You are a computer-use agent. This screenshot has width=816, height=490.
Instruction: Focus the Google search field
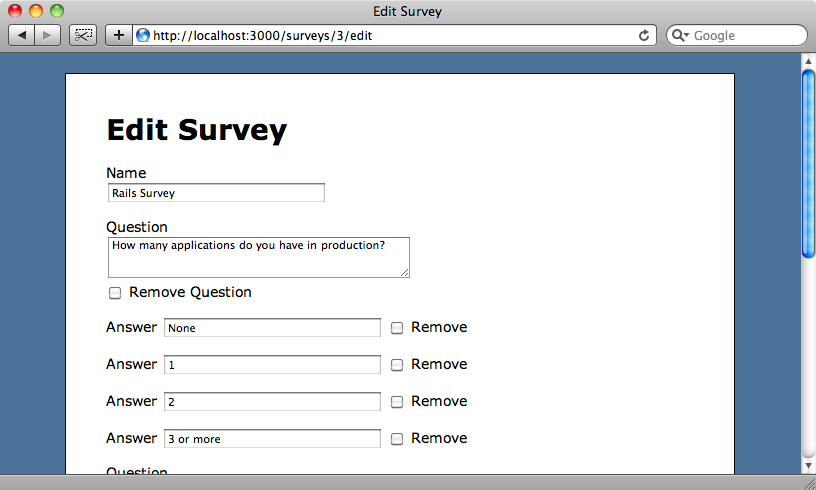[737, 35]
